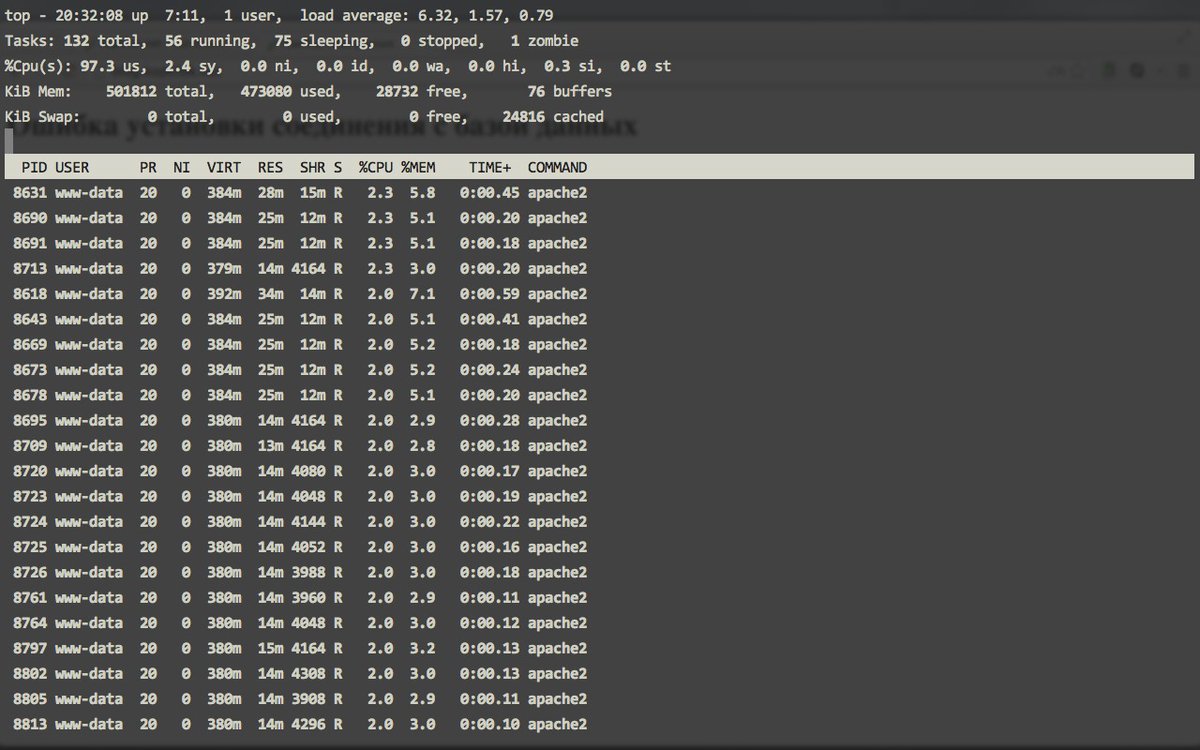
Task: Select PID 8725 in the process list
Action: 30,547
